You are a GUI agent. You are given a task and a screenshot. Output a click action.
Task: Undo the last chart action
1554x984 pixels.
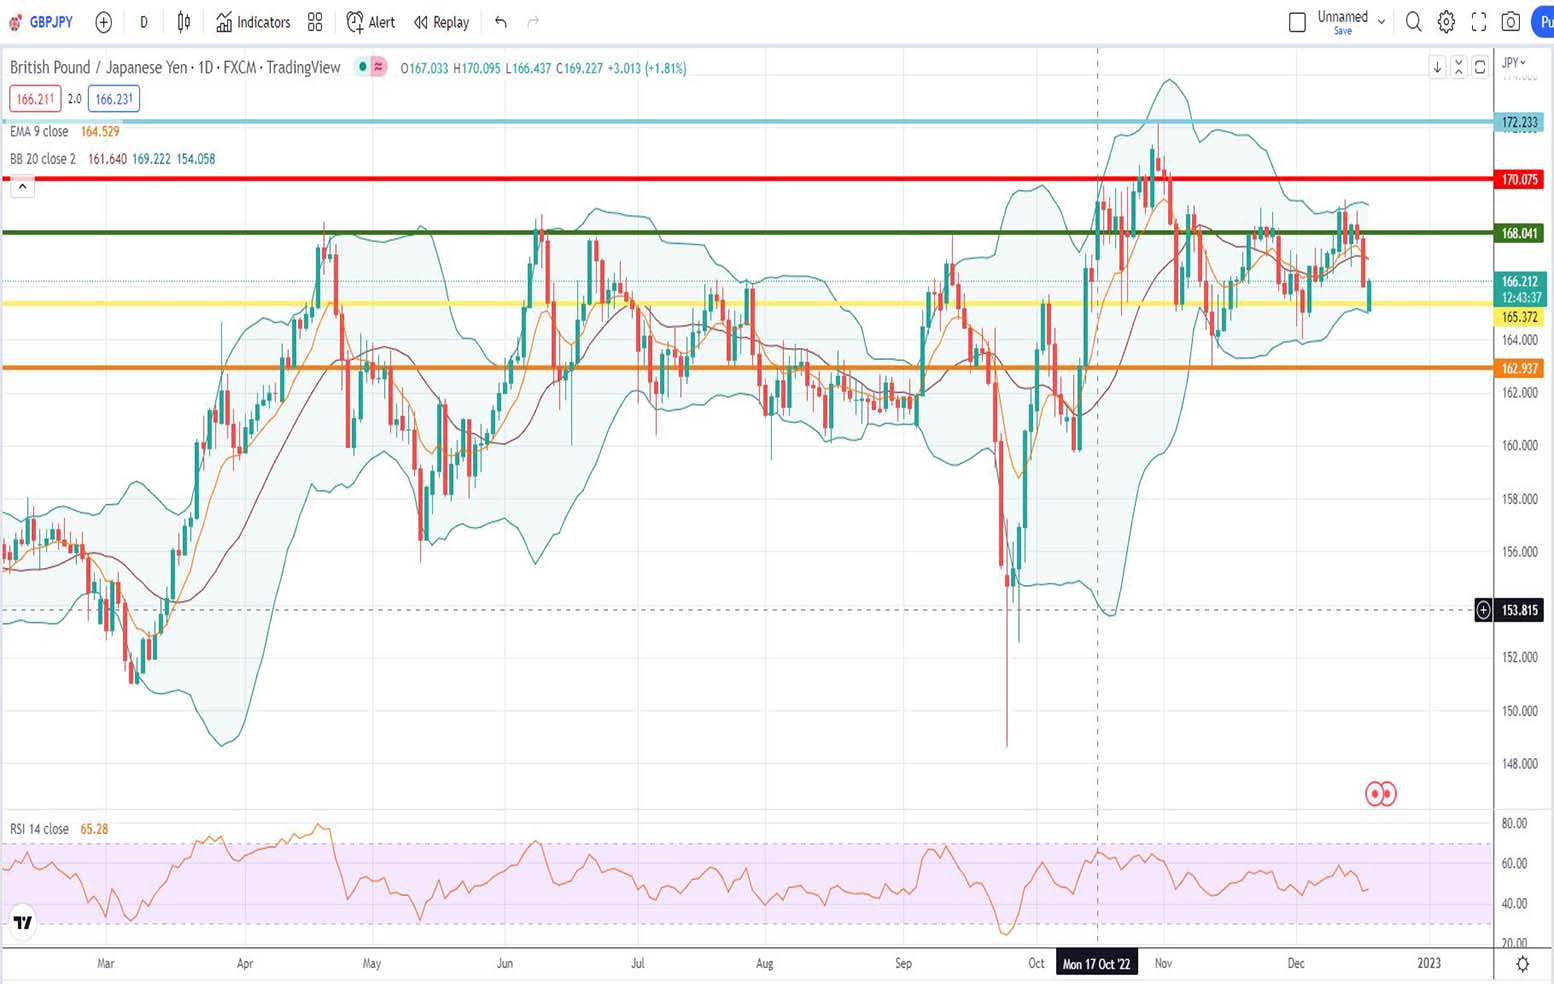(500, 21)
